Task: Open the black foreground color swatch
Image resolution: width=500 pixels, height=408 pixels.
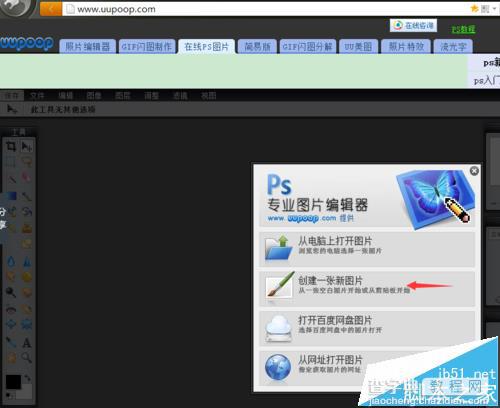Action: point(13,381)
